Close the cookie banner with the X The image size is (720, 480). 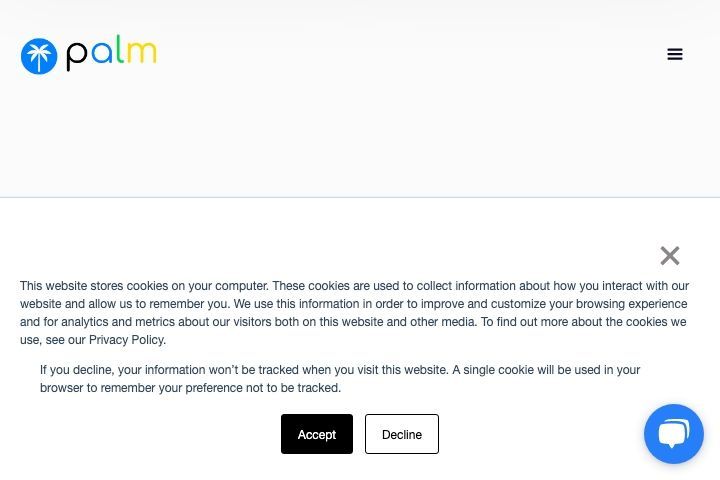pos(669,256)
